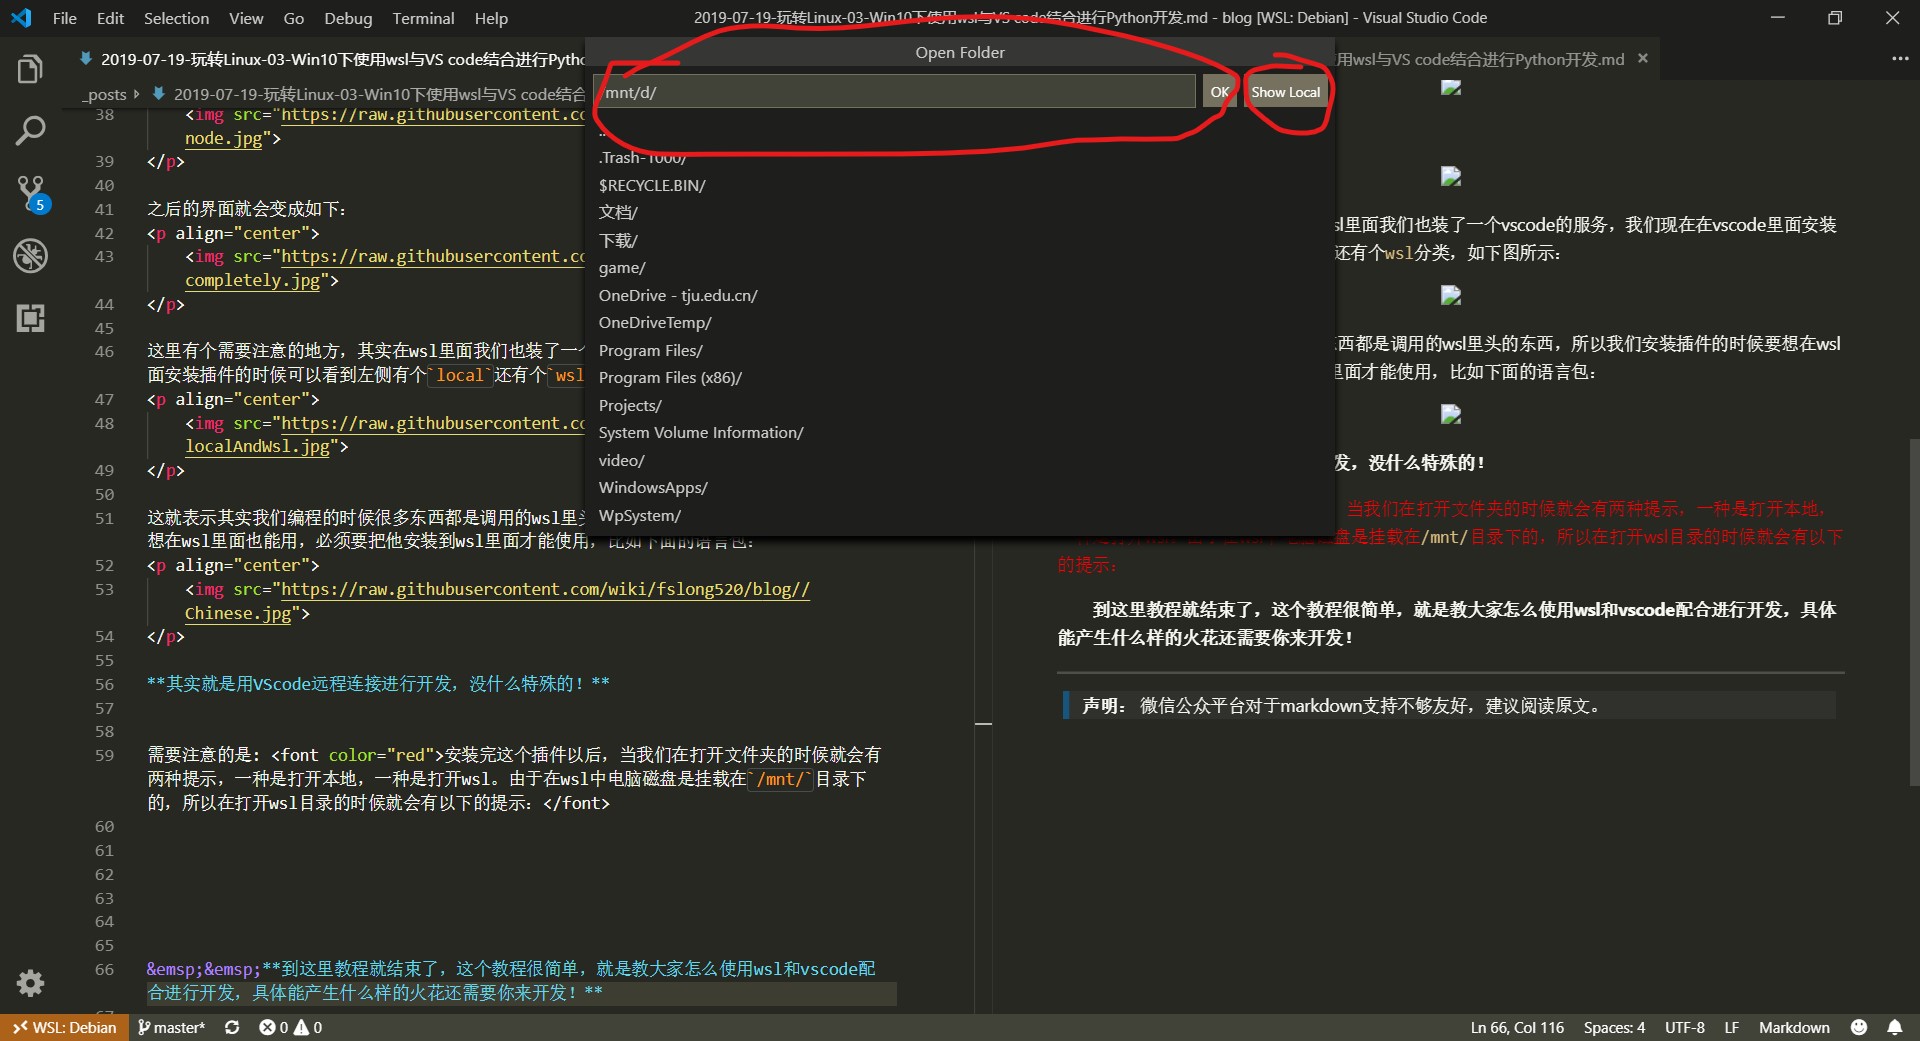Switch to the markdown preview tab
Screen dimensions: 1920x1041
1495,59
